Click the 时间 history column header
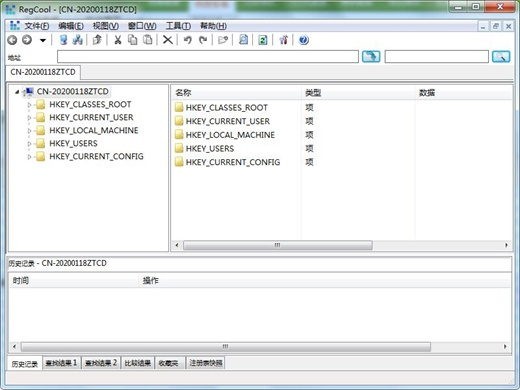The height and width of the screenshot is (390, 520). [74, 281]
